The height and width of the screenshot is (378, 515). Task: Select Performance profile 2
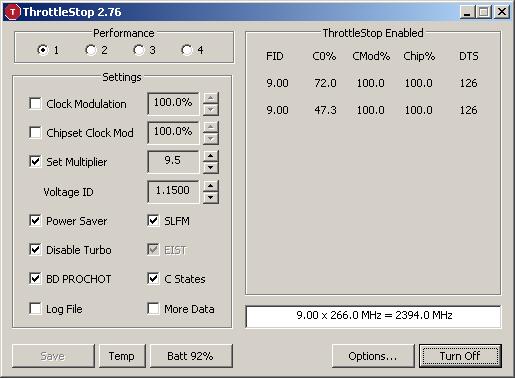coord(91,50)
